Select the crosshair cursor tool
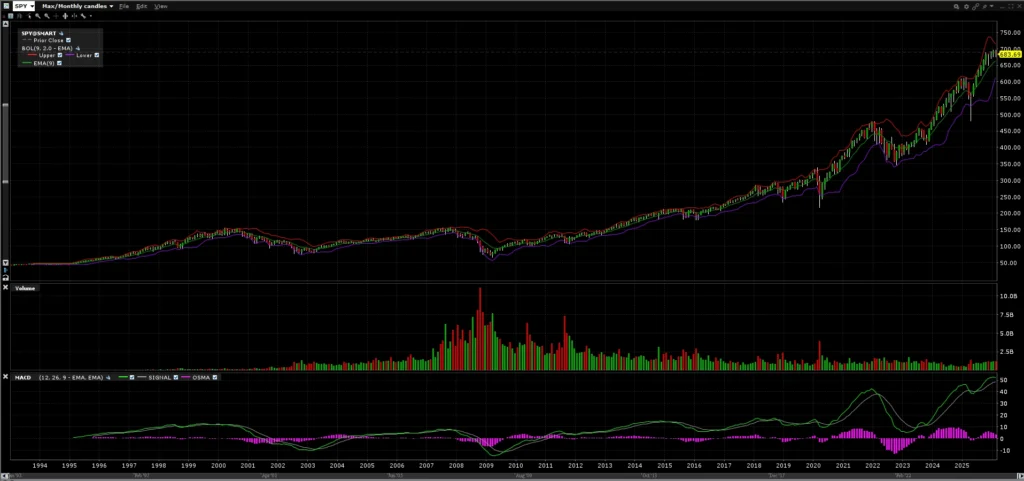This screenshot has height=481, width=1024. point(56,16)
